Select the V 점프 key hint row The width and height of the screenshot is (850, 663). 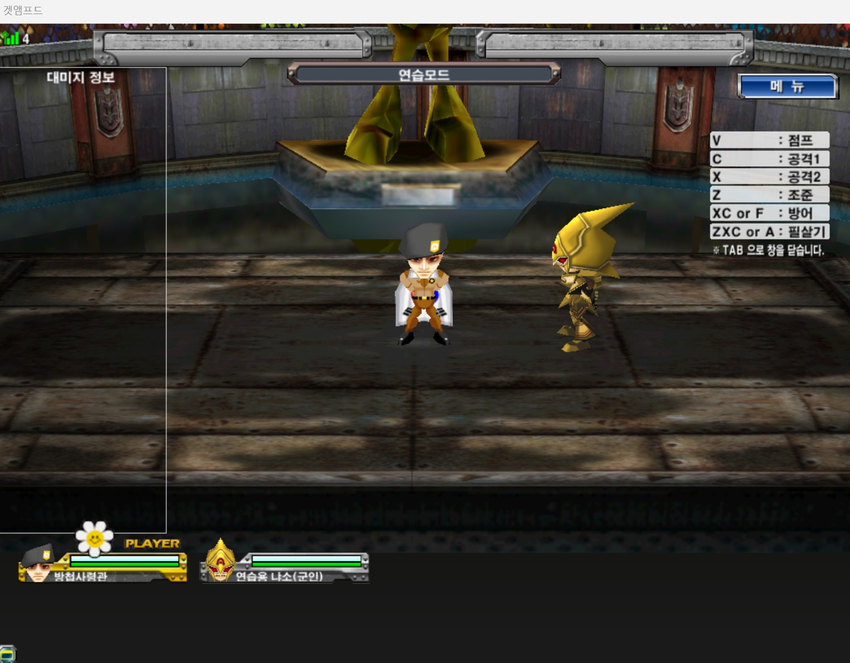pyautogui.click(x=769, y=141)
